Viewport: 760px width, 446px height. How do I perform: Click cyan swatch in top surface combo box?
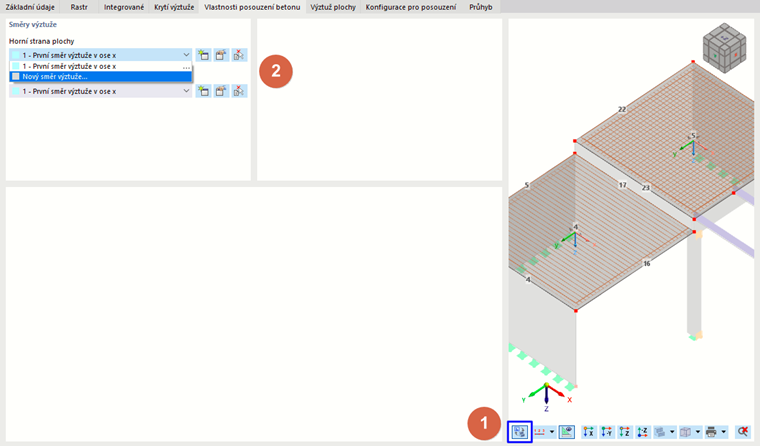click(16, 55)
